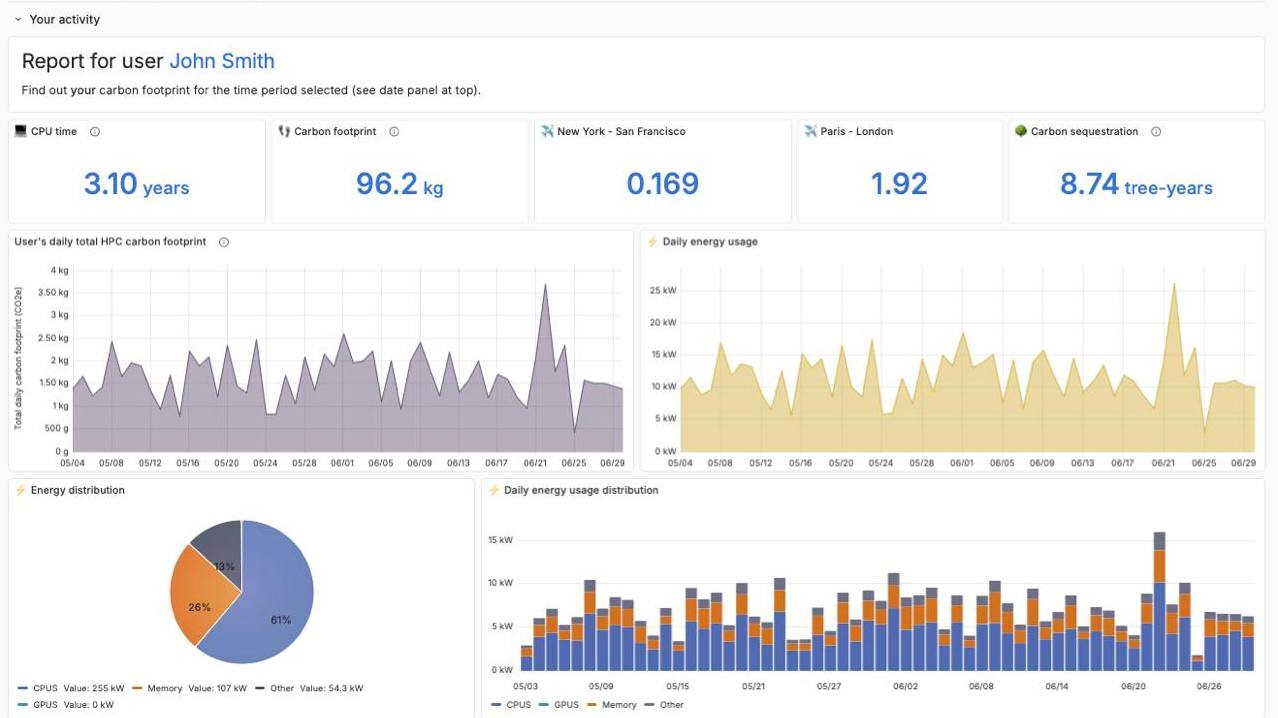Click the 0.169 flight equivalent value

point(662,184)
